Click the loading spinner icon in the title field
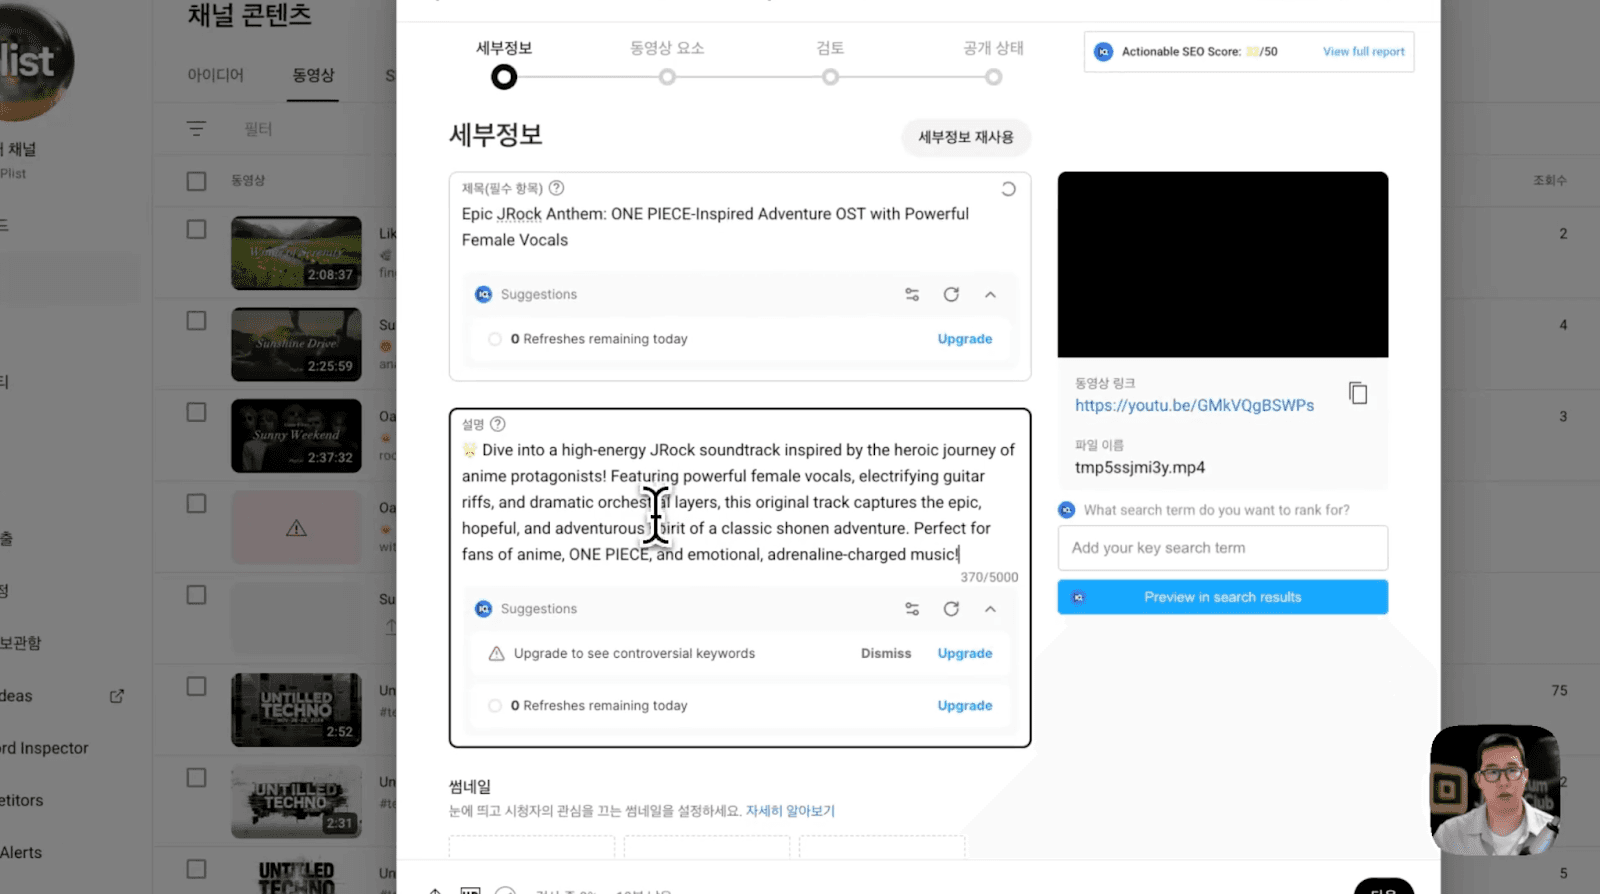1600x894 pixels. 1008,189
